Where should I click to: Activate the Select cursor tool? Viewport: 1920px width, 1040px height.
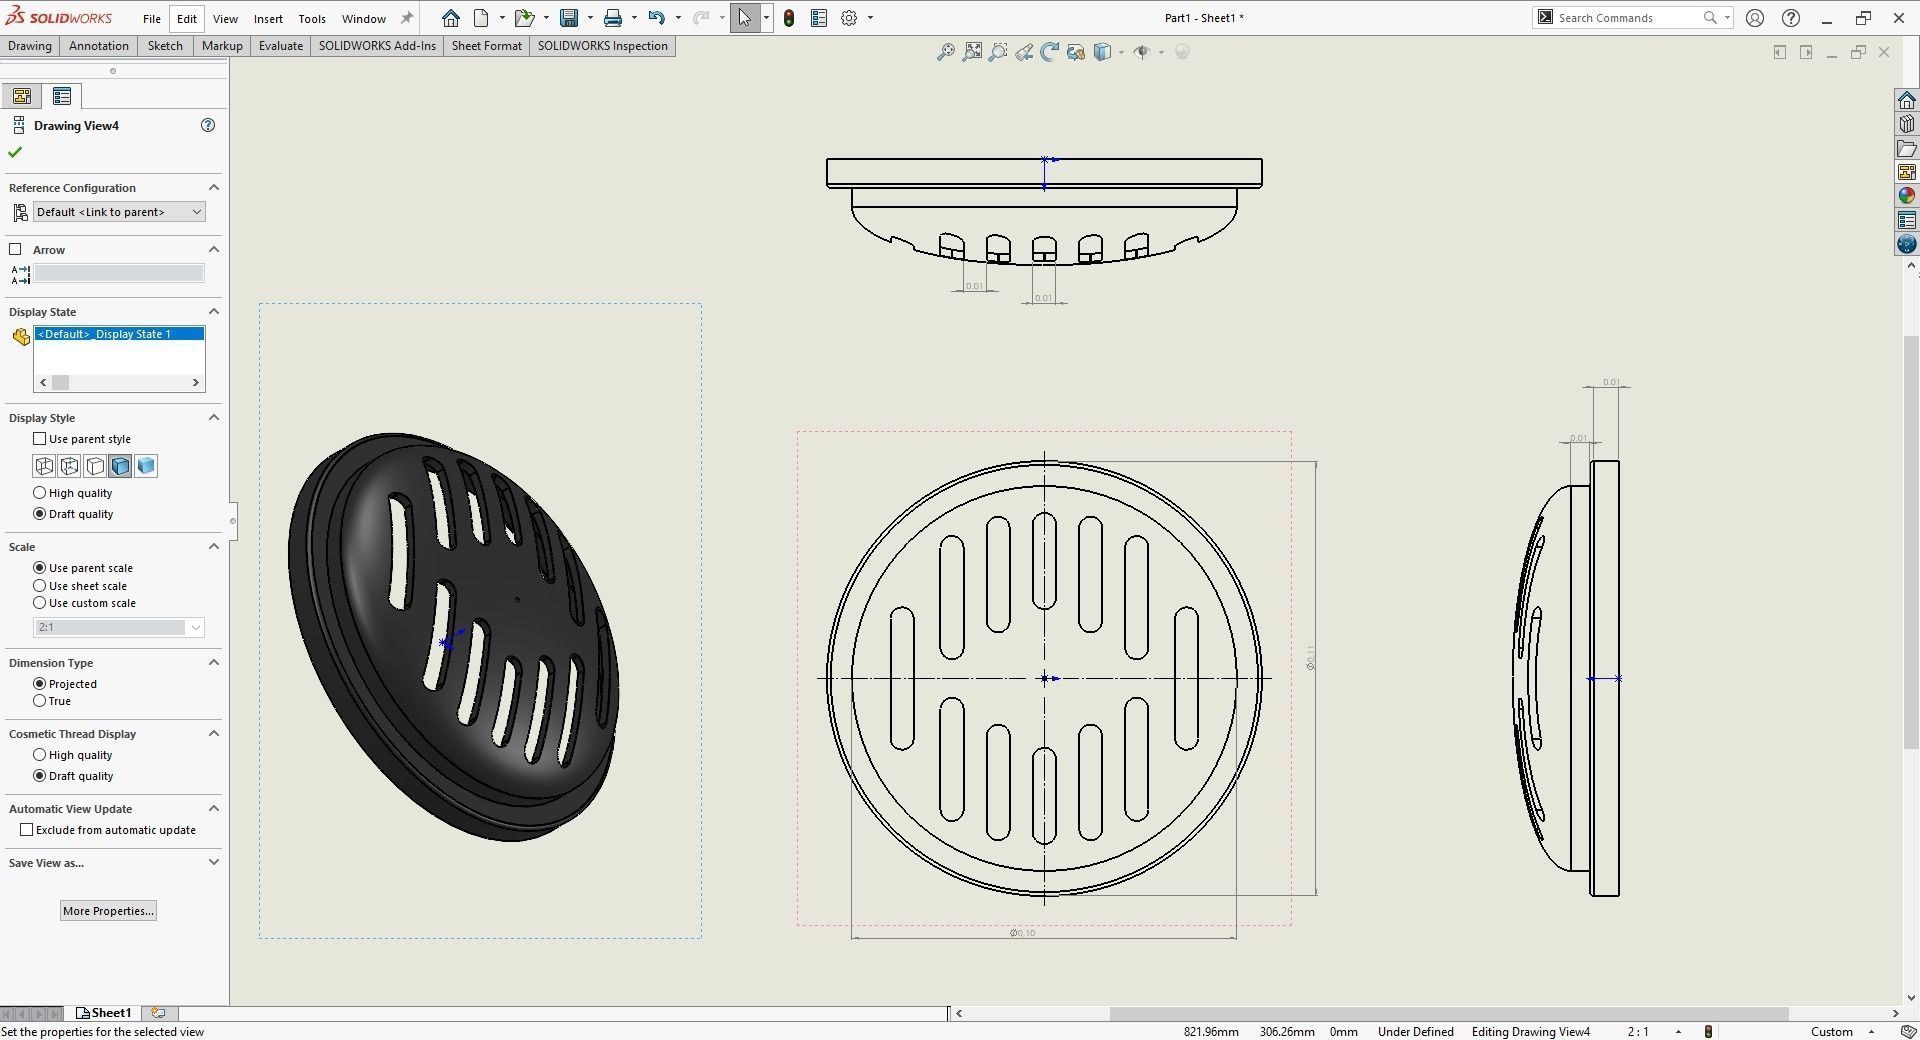[745, 18]
